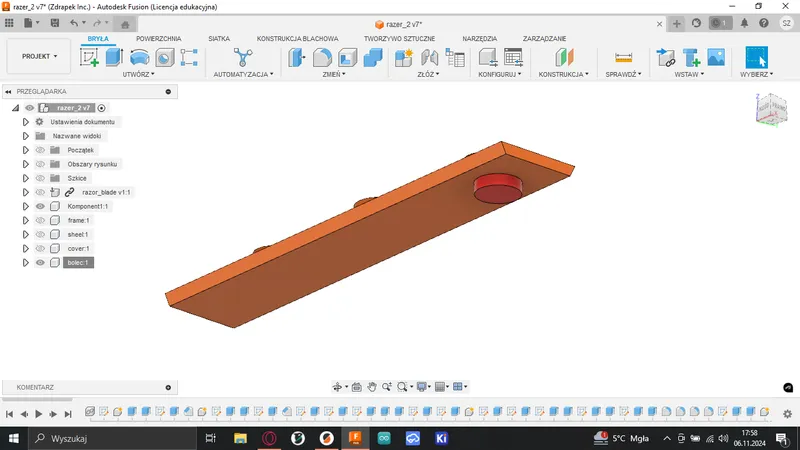800x450 pixels.
Task: Select the razor_blade v1:1 linked component
Action: (106, 192)
